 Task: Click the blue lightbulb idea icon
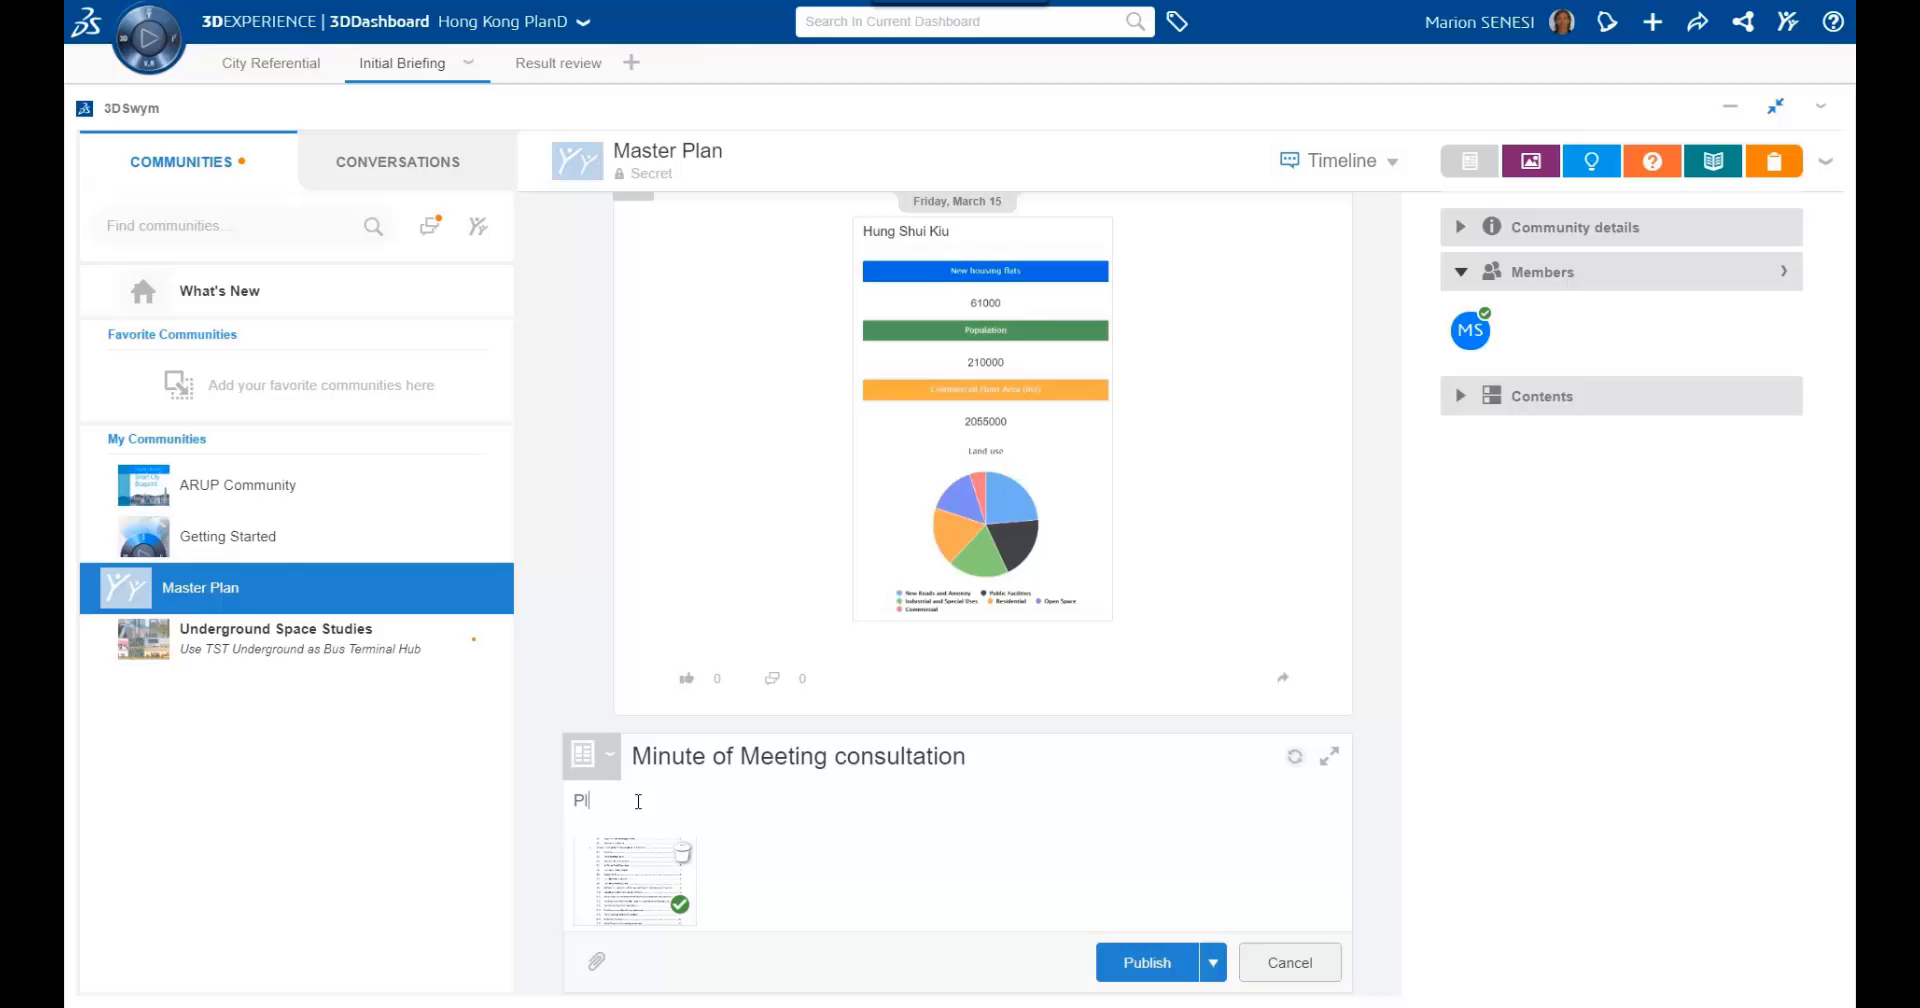click(x=1591, y=161)
